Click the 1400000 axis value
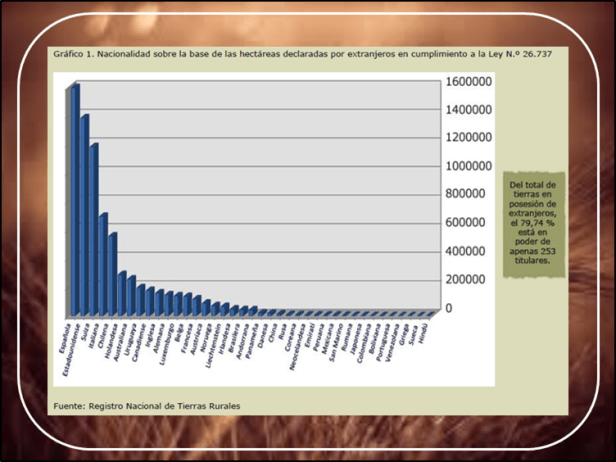Viewport: 616px width, 462px height. [469, 110]
